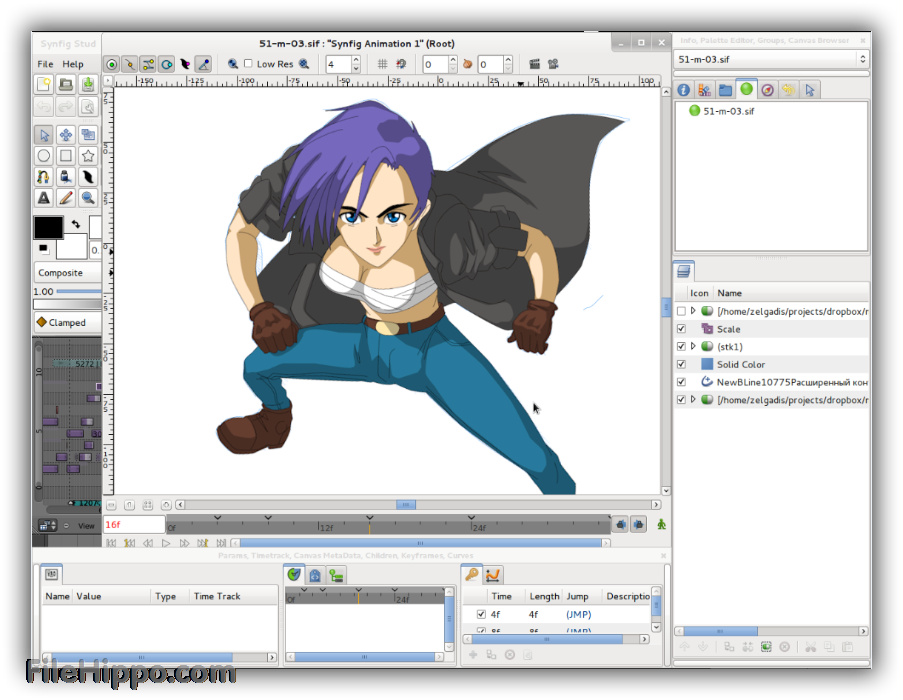Open the Help menu
Viewport: 903px width, 700px height.
[73, 64]
